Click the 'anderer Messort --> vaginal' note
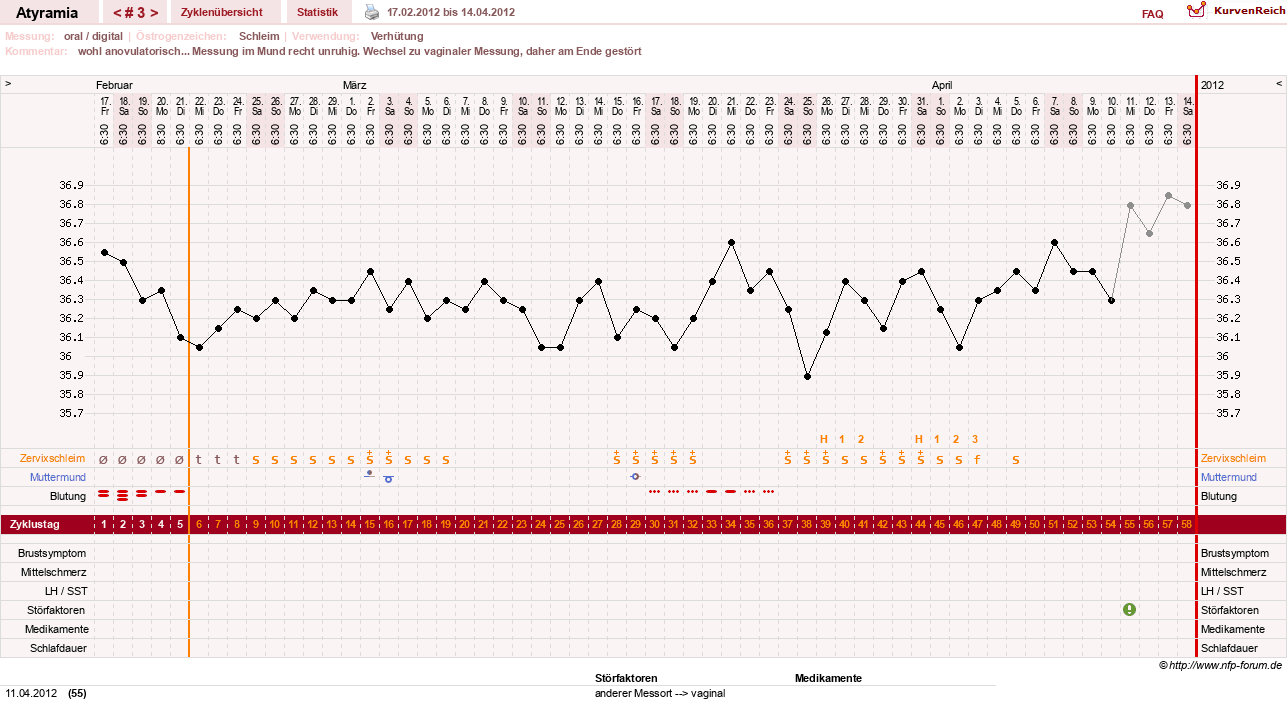The image size is (1287, 717). (x=660, y=693)
